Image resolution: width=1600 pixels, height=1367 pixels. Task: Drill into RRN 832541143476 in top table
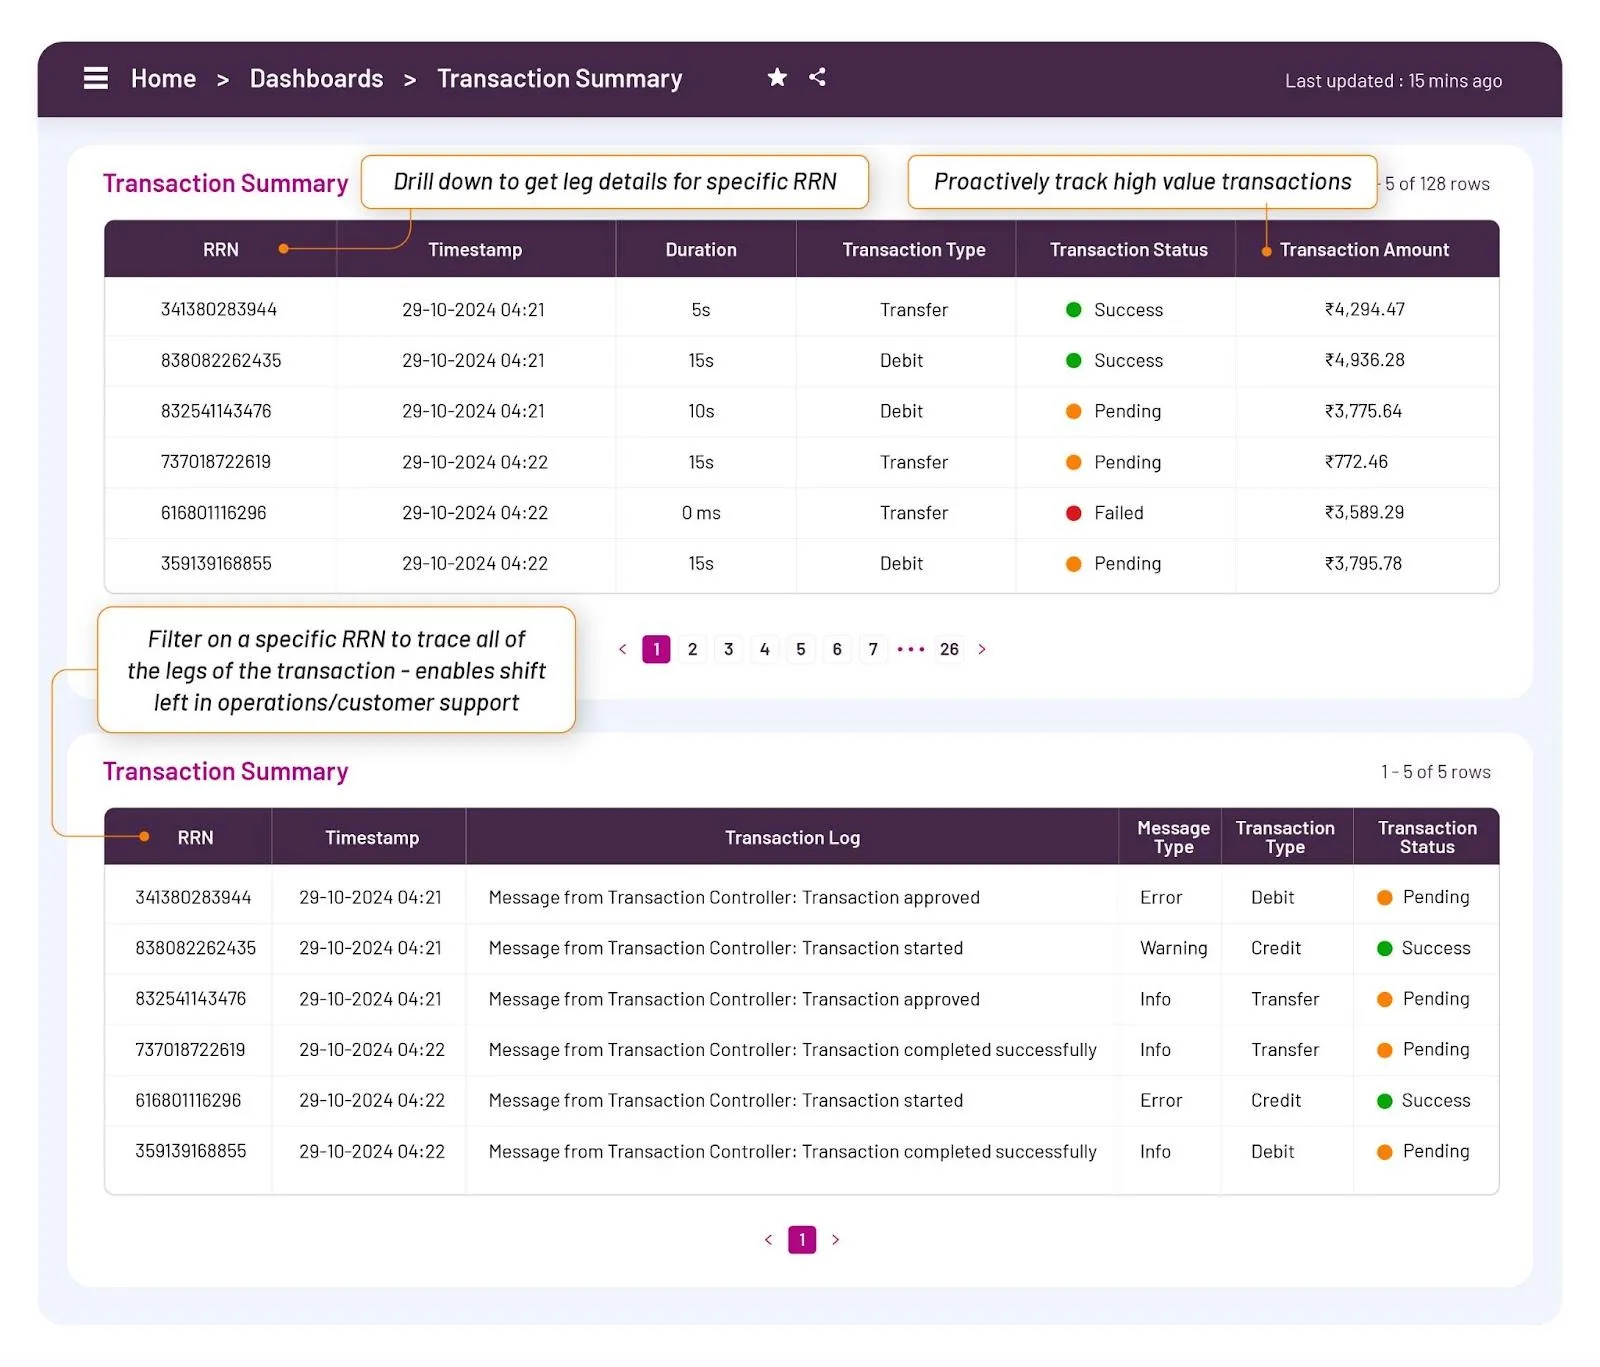coord(216,411)
